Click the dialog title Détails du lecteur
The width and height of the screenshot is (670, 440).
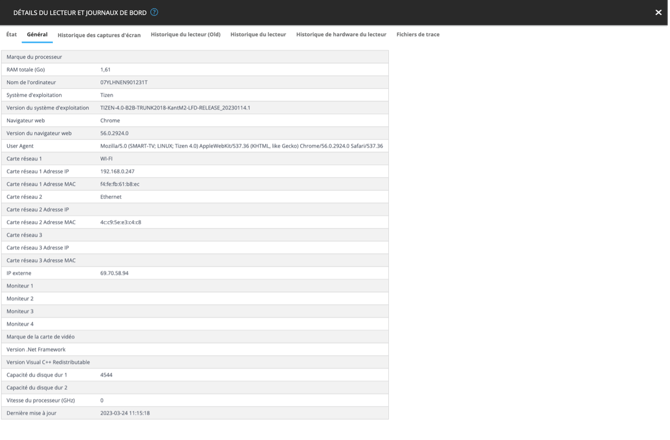[80, 13]
